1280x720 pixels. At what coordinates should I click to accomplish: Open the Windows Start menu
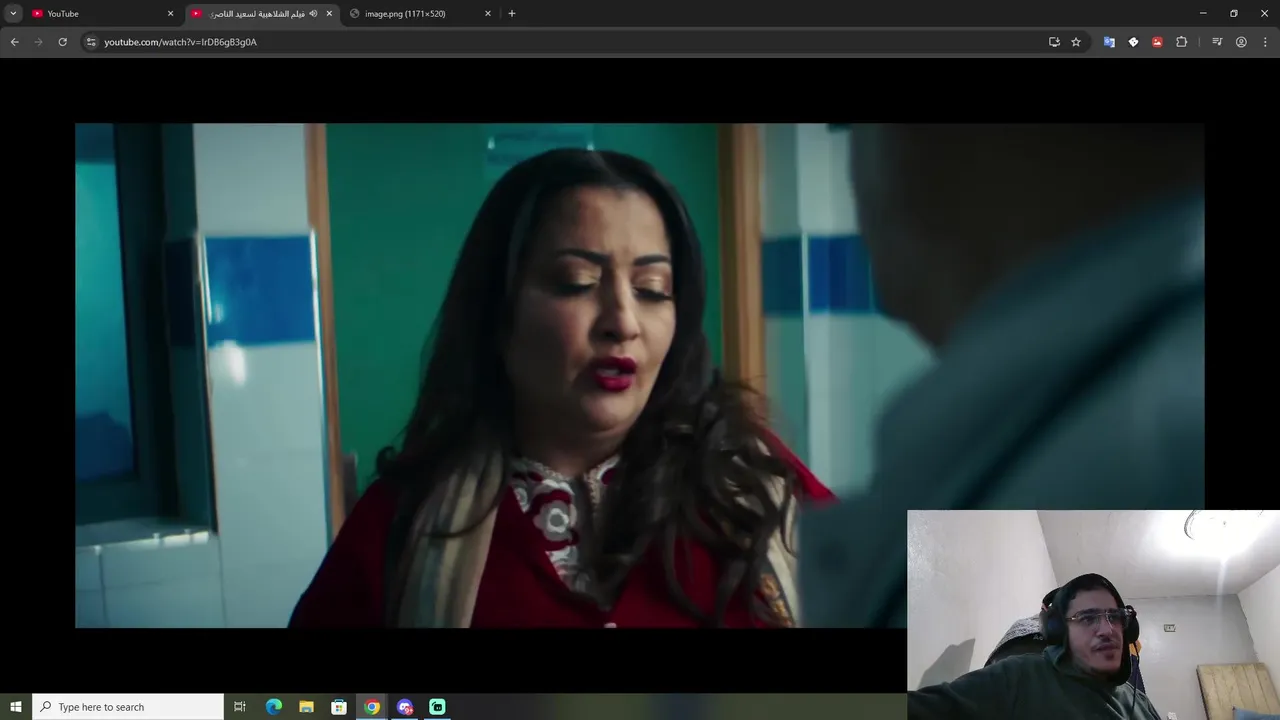tap(15, 707)
